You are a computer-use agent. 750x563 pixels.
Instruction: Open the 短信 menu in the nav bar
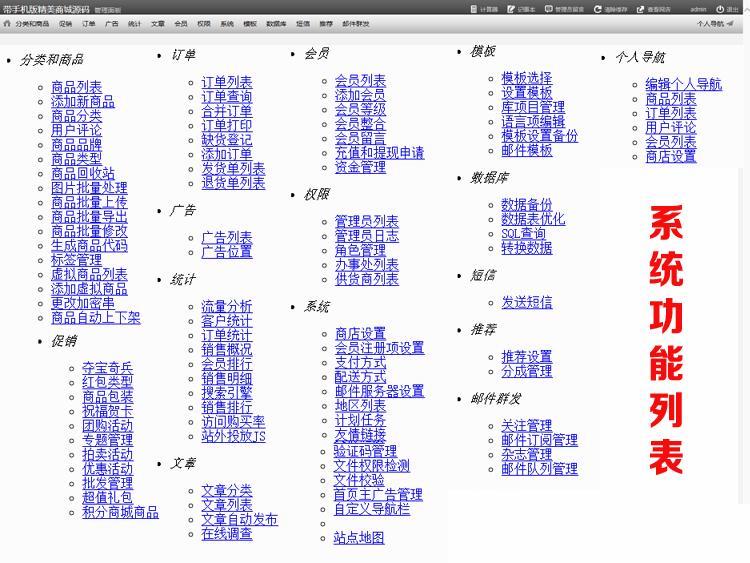(x=303, y=24)
